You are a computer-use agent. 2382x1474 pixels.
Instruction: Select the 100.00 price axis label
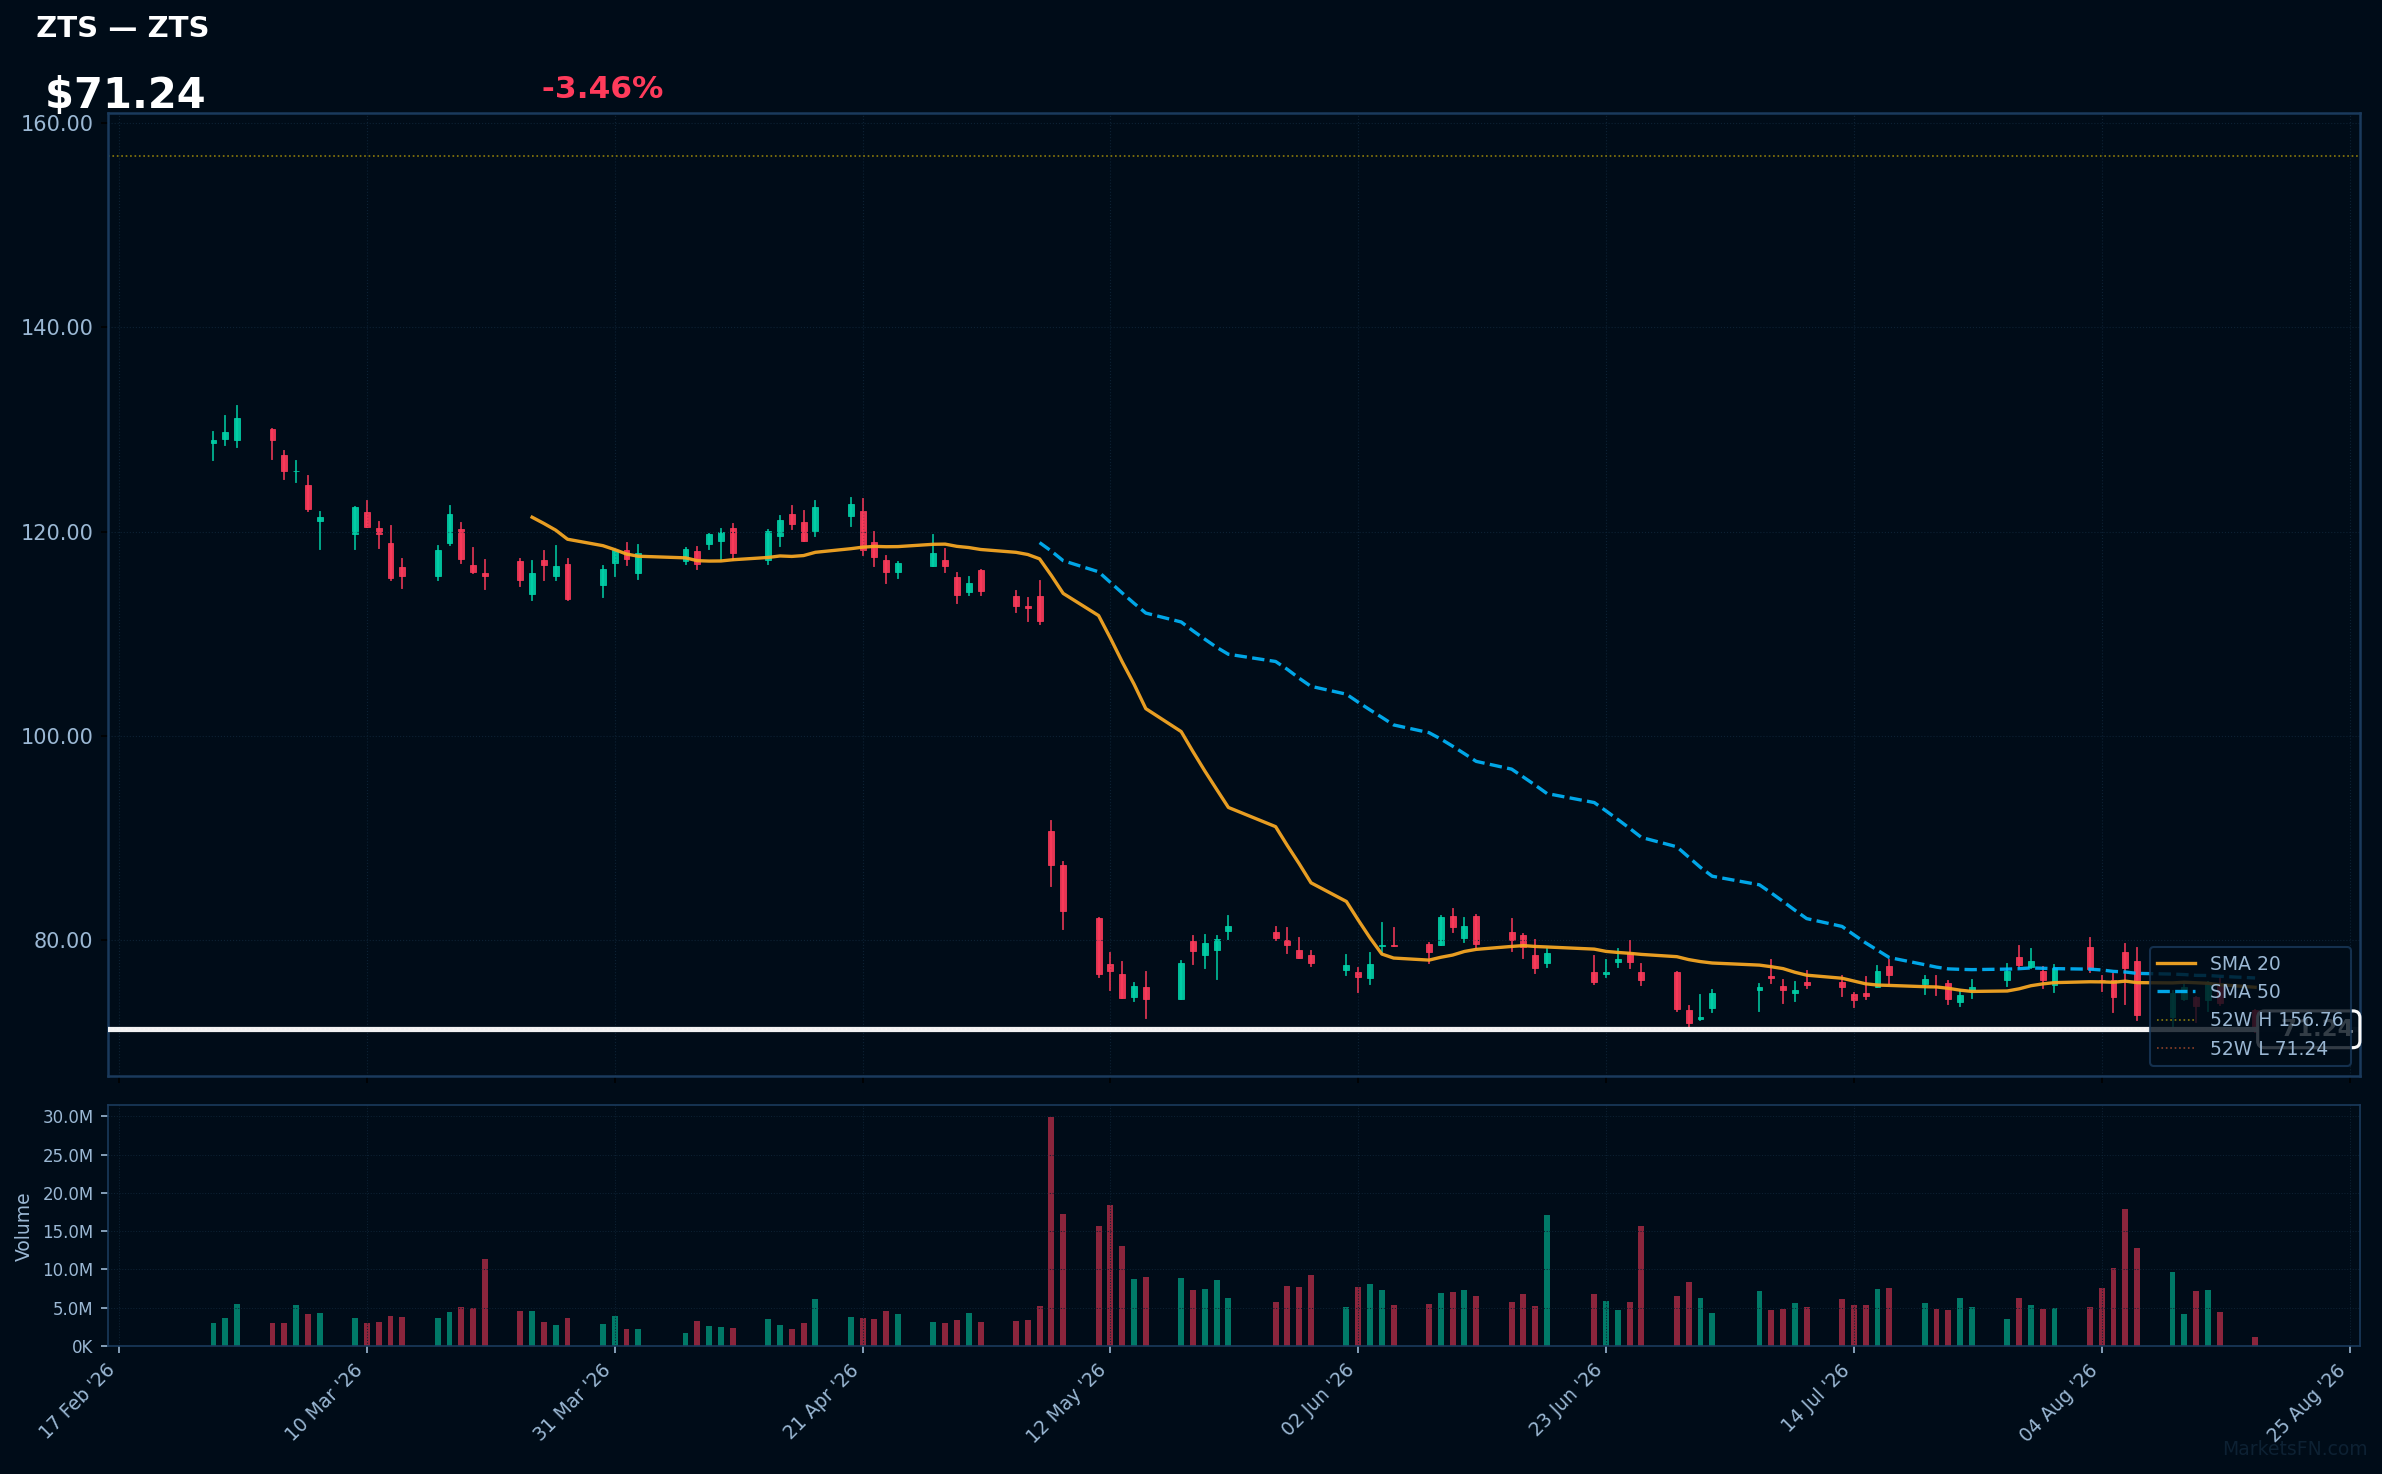pos(57,737)
